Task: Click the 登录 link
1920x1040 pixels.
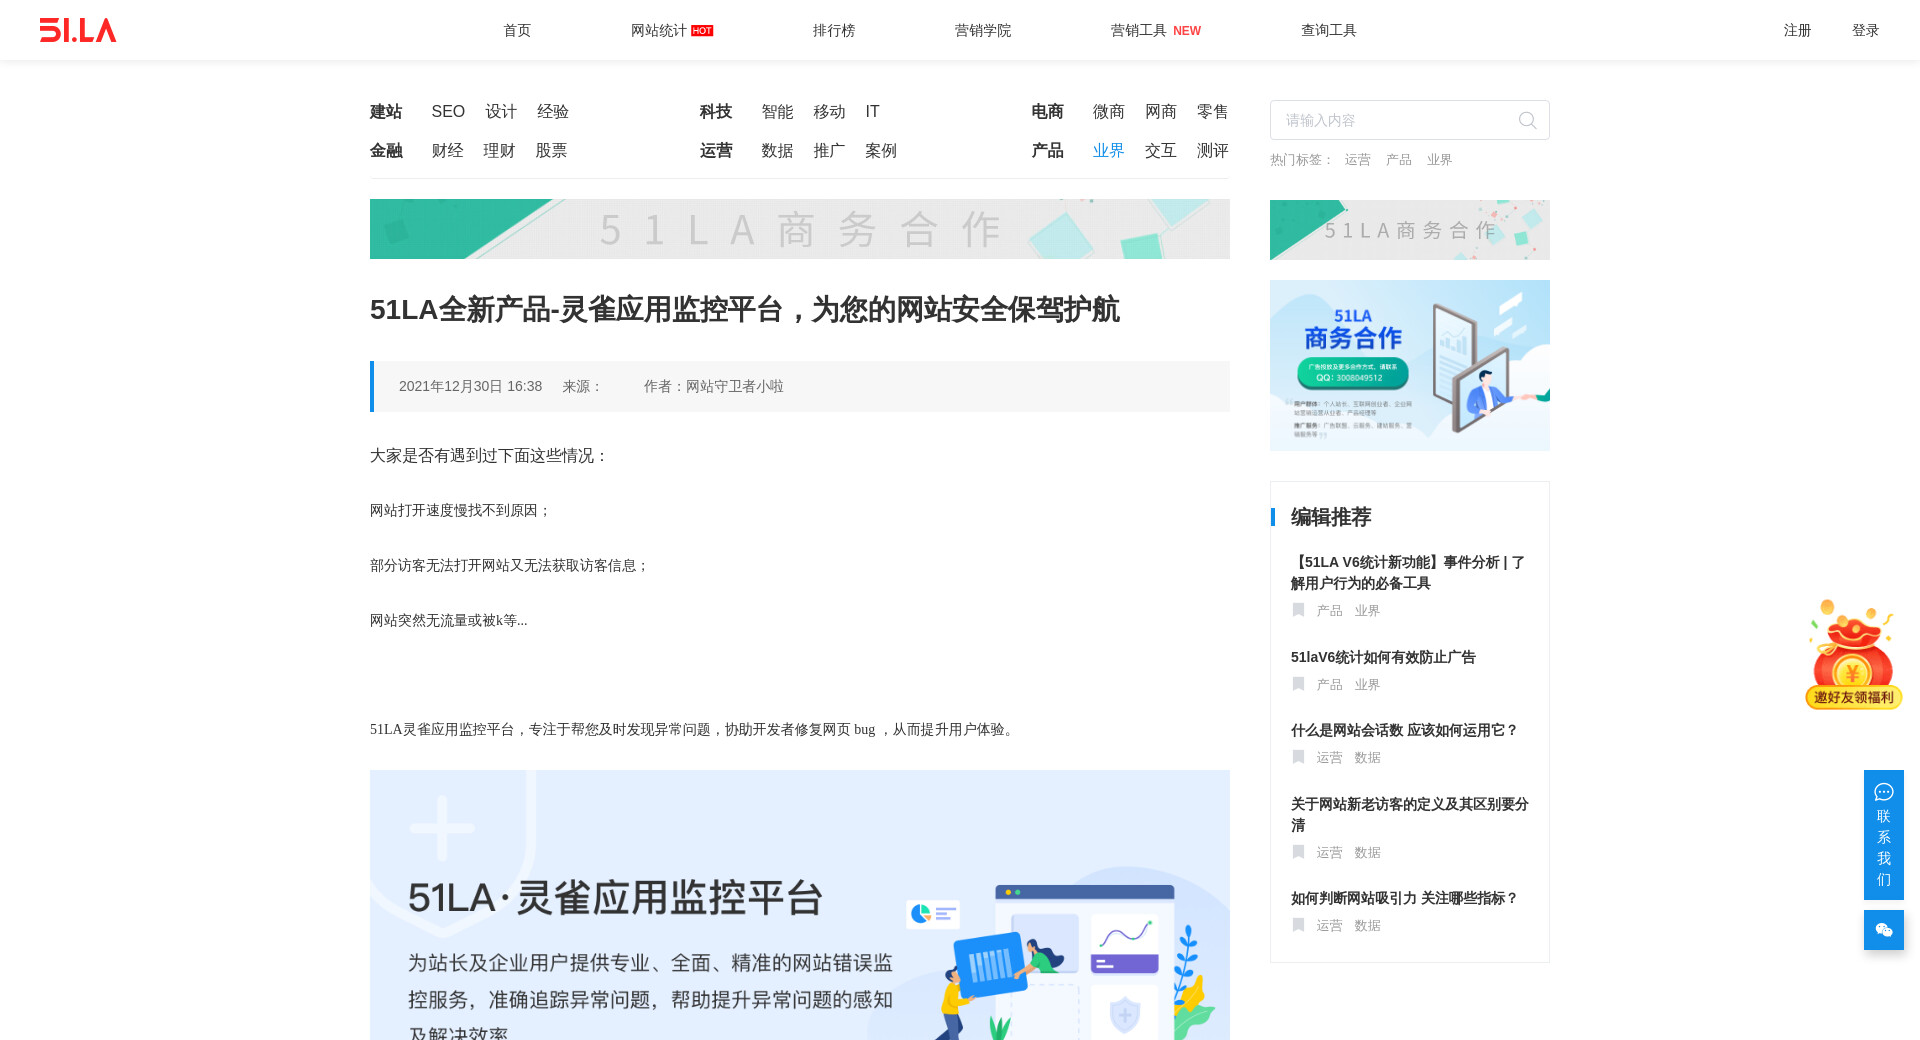Action: (1865, 31)
